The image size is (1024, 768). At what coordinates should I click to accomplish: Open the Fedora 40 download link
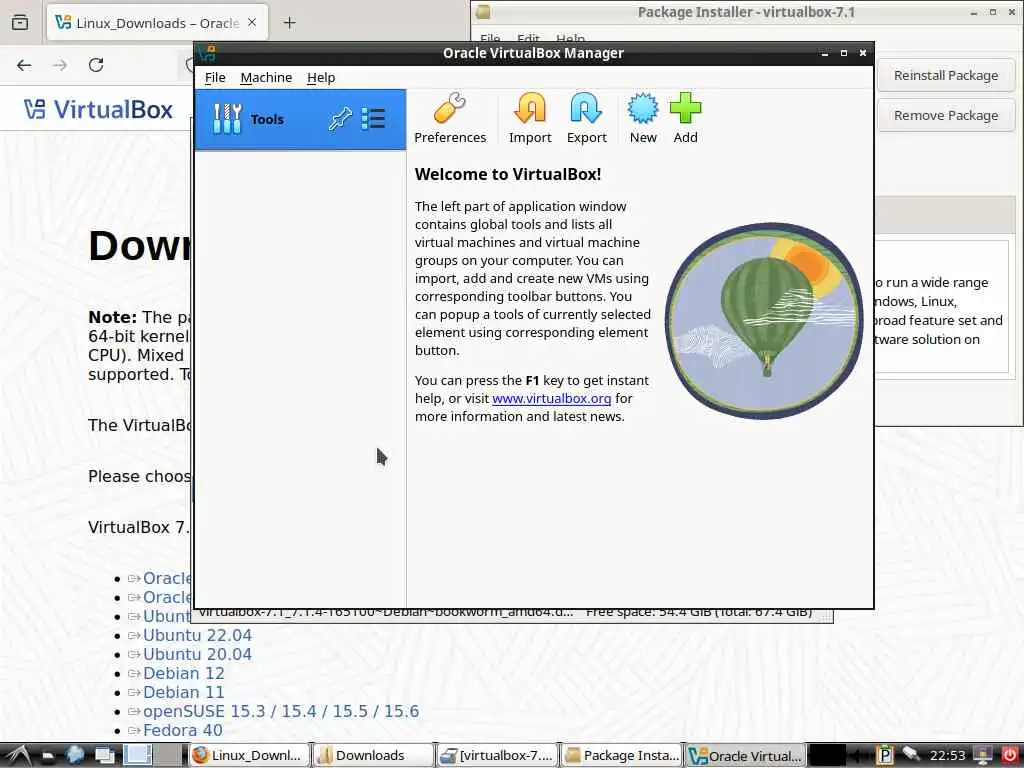[x=183, y=729]
